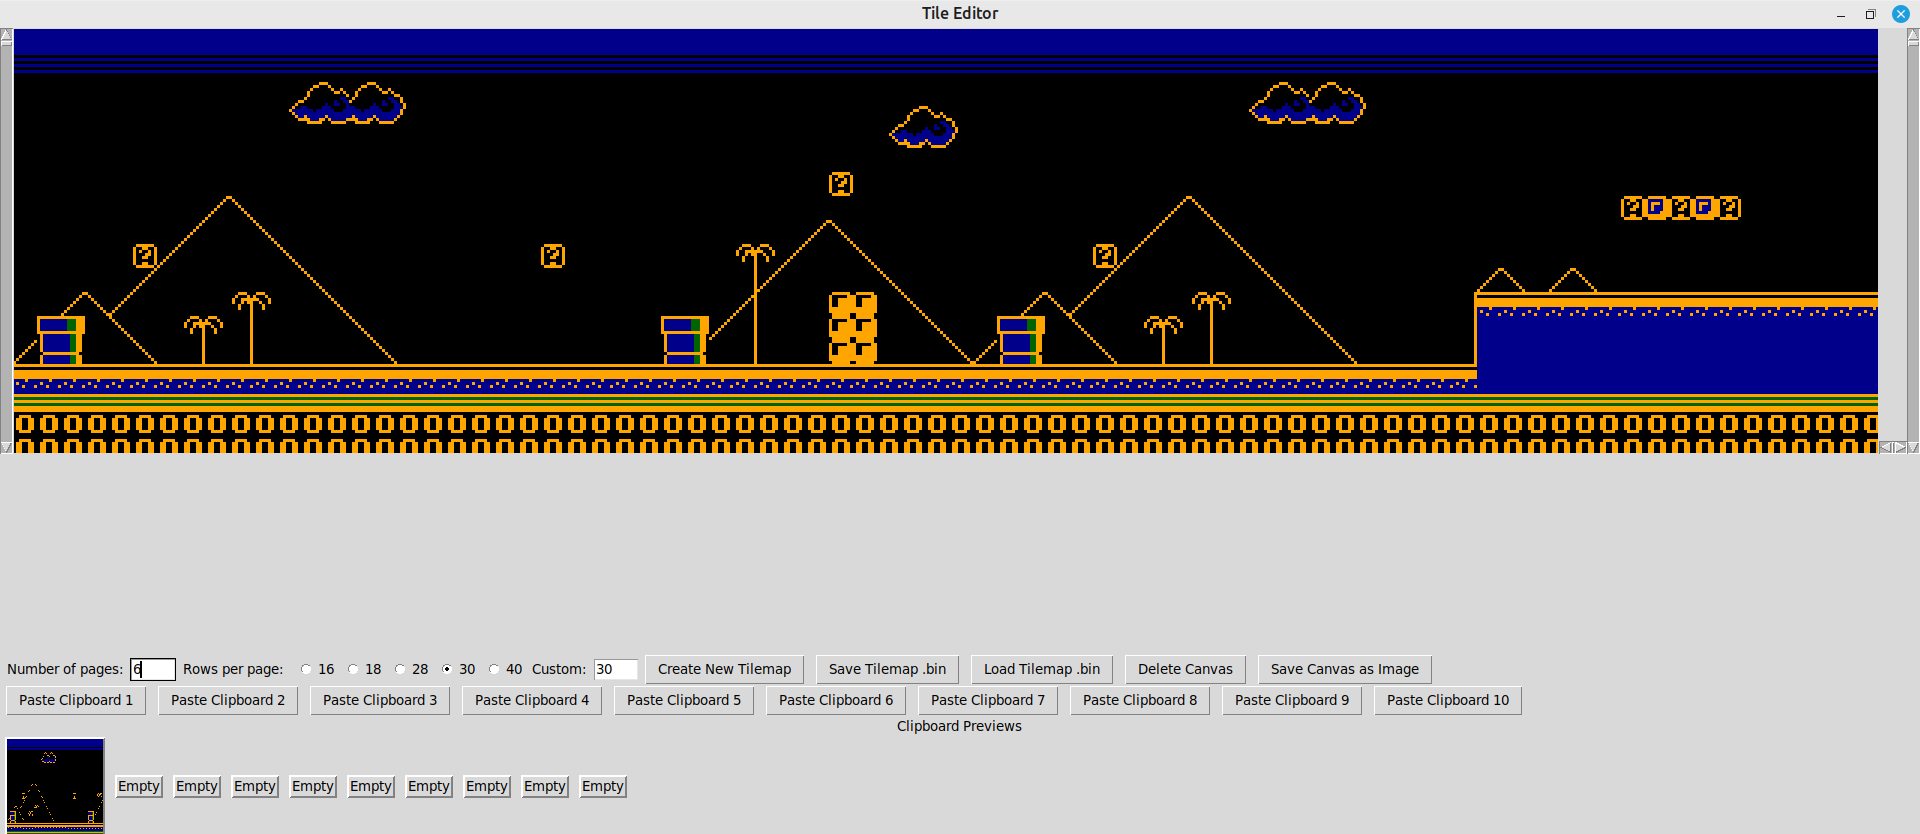The height and width of the screenshot is (834, 1920).
Task: Minimize the Tile Editor window
Action: pyautogui.click(x=1841, y=14)
